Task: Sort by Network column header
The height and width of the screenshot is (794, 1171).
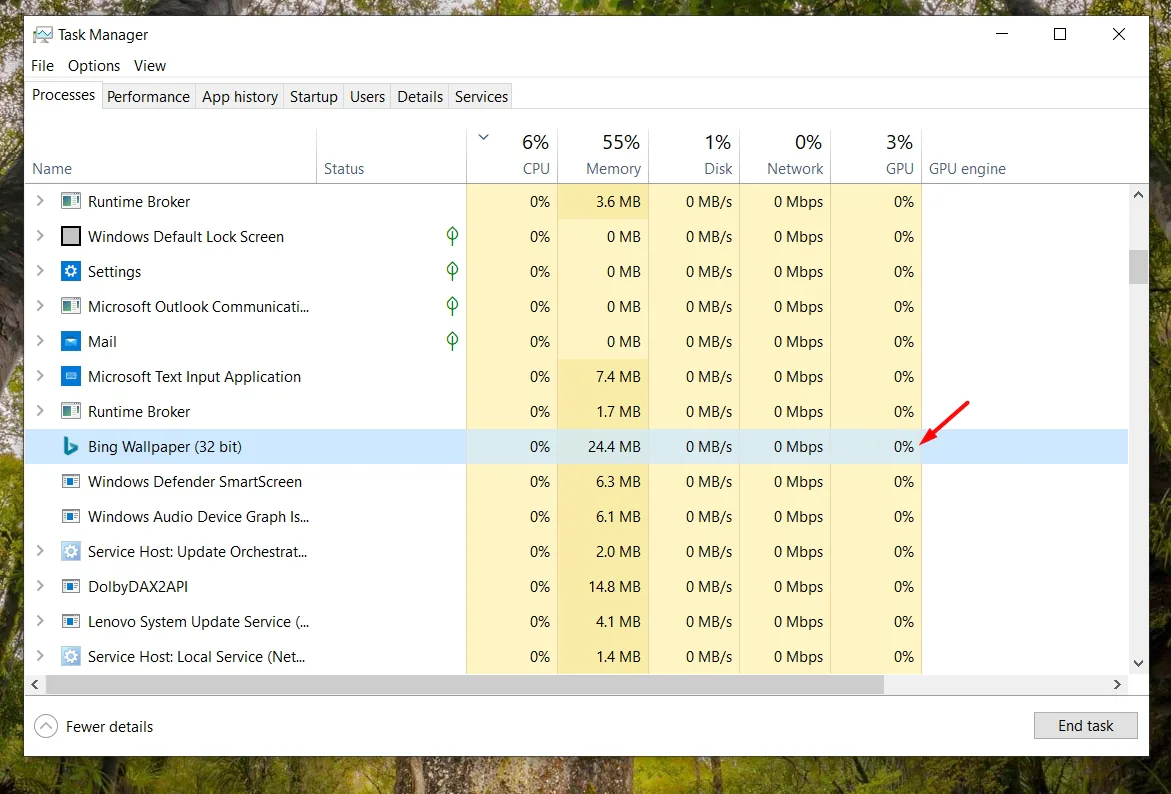Action: click(786, 156)
